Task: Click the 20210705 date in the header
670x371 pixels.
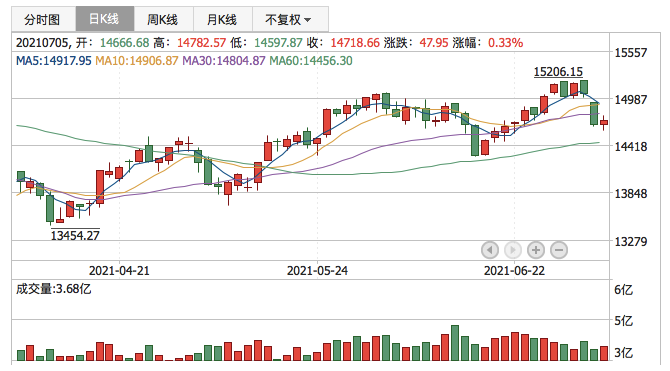Action: pyautogui.click(x=42, y=43)
